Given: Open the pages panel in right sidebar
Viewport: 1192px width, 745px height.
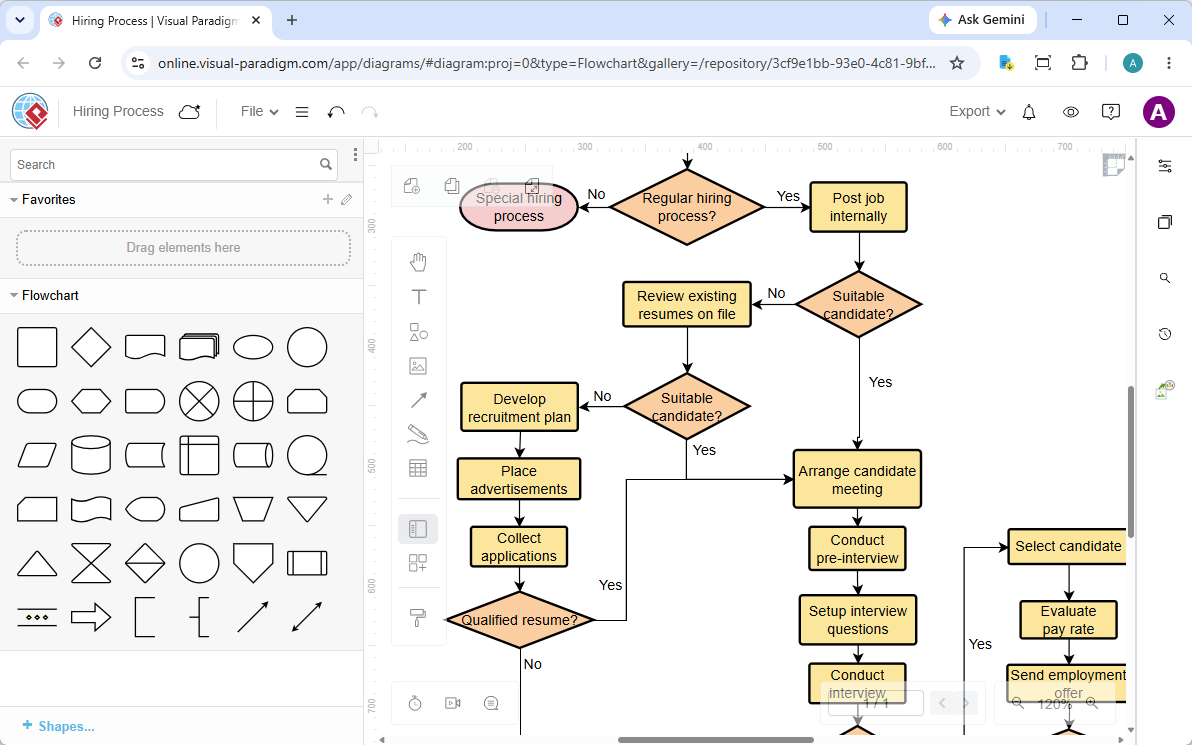Looking at the screenshot, I should point(1165,222).
